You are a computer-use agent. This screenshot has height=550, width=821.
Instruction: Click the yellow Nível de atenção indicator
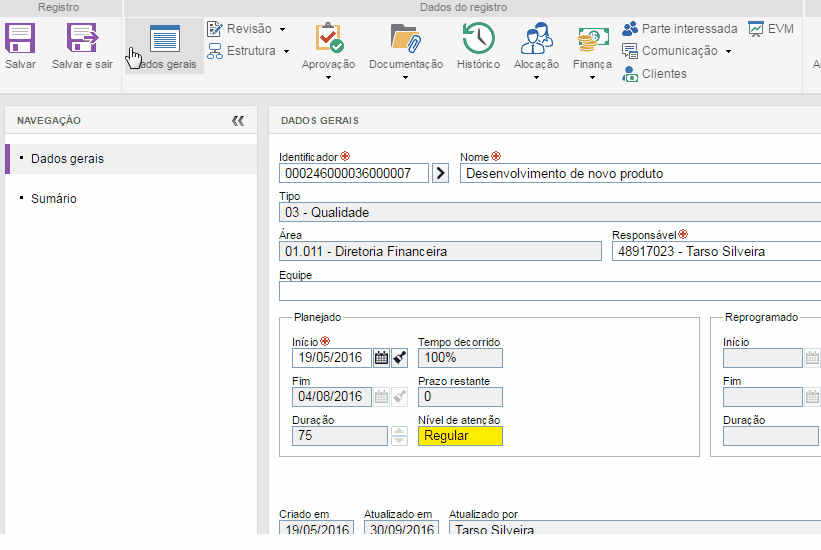tap(460, 436)
